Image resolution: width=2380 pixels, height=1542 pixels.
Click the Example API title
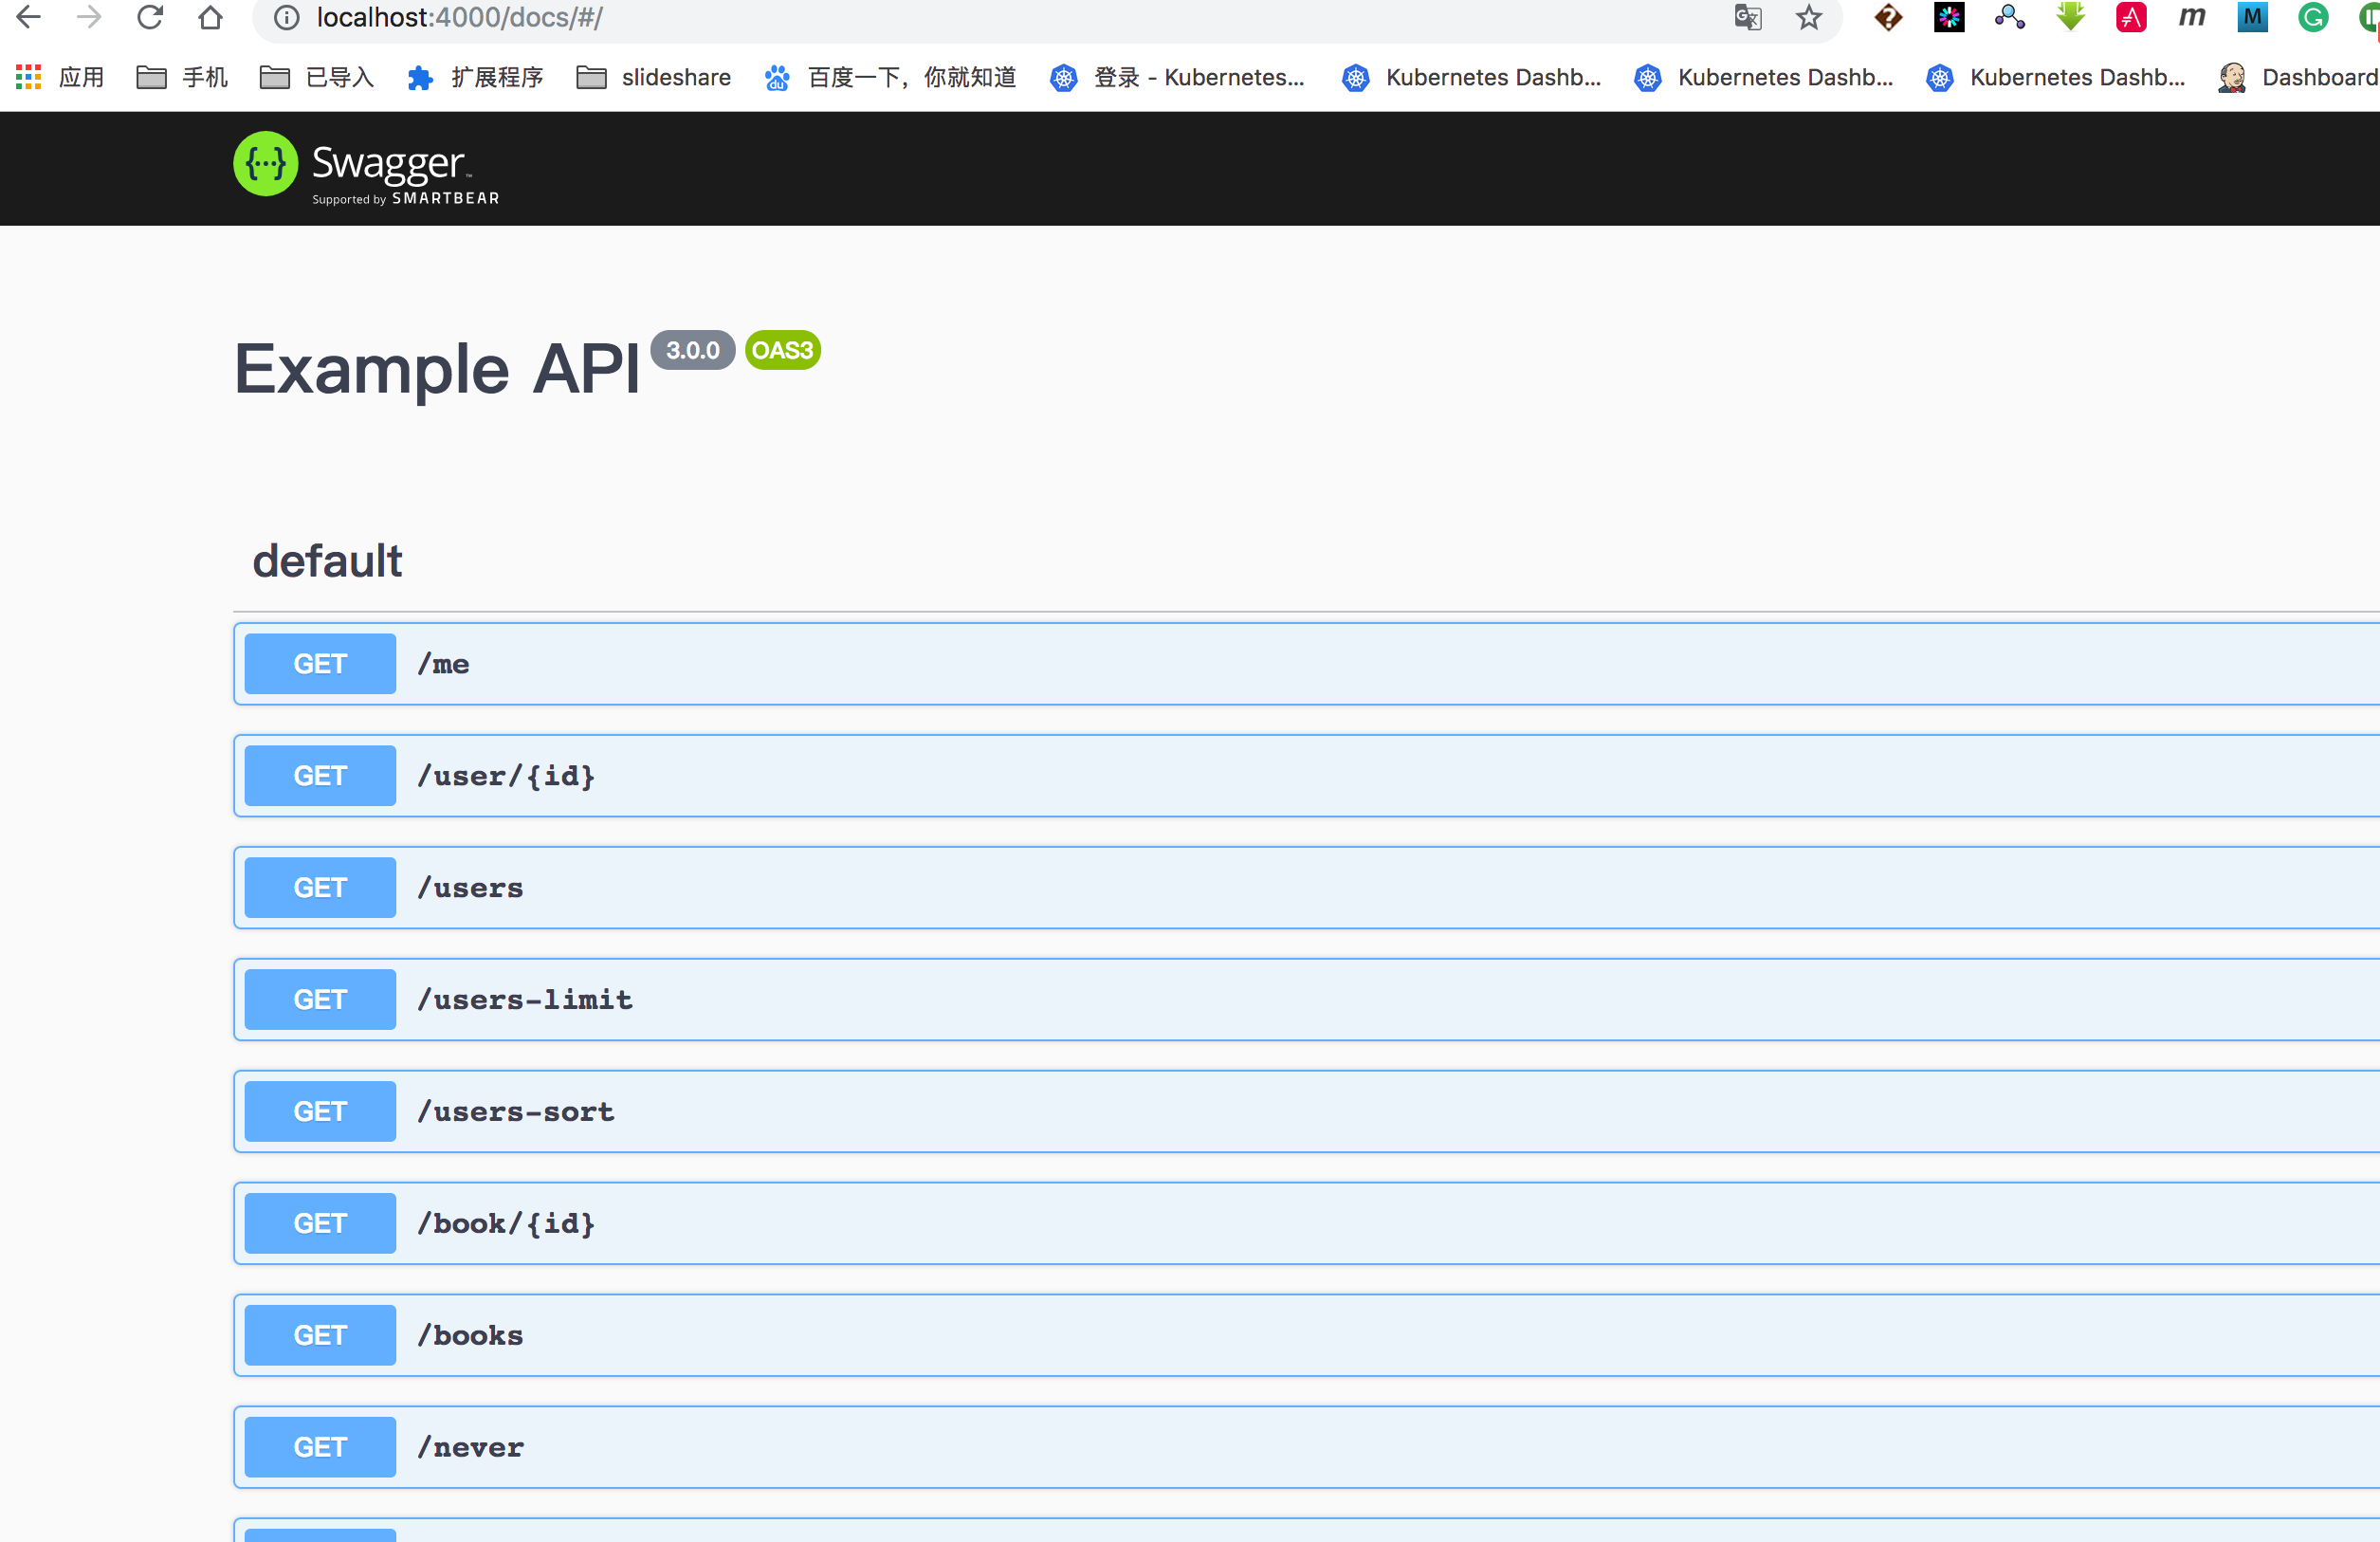pyautogui.click(x=437, y=369)
